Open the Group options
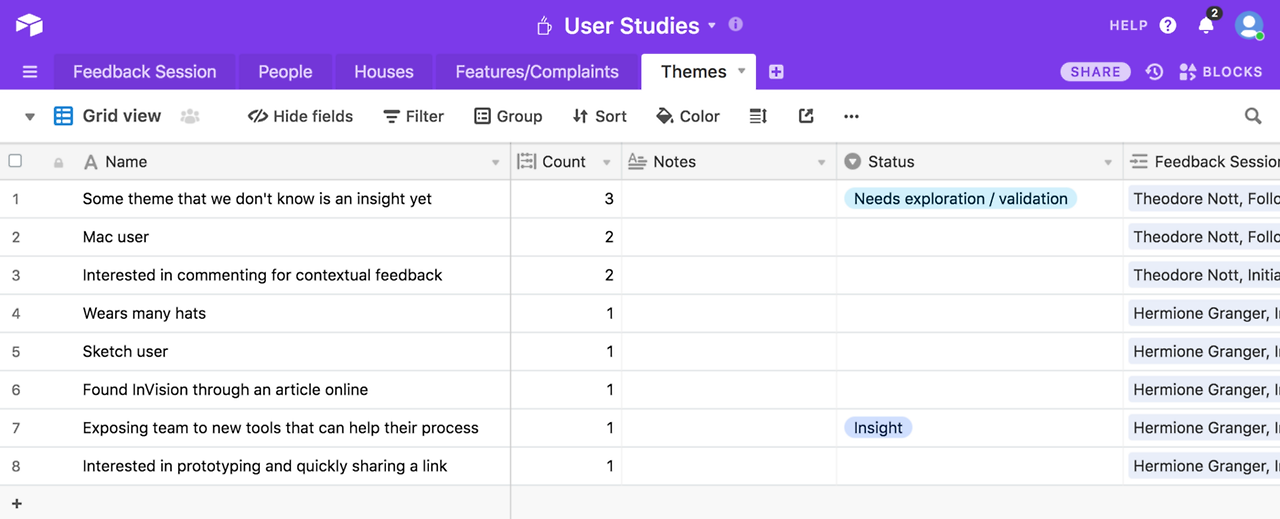 pos(508,116)
